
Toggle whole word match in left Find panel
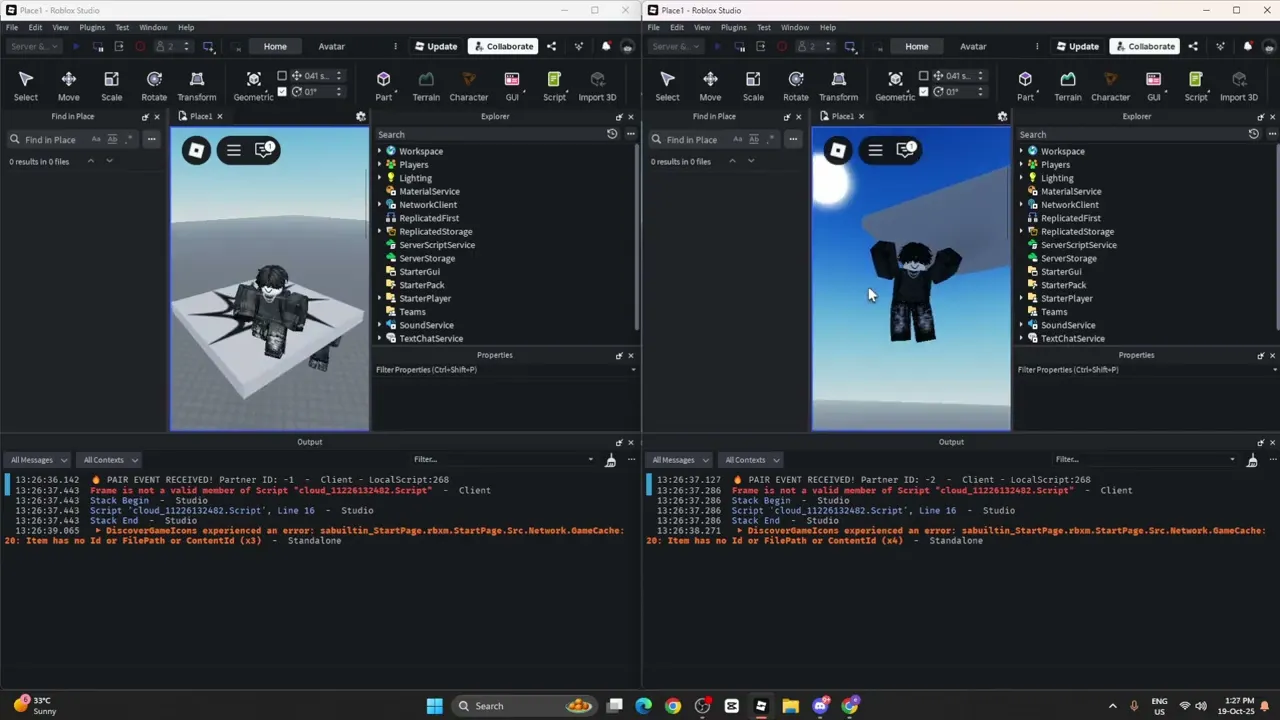pos(112,139)
